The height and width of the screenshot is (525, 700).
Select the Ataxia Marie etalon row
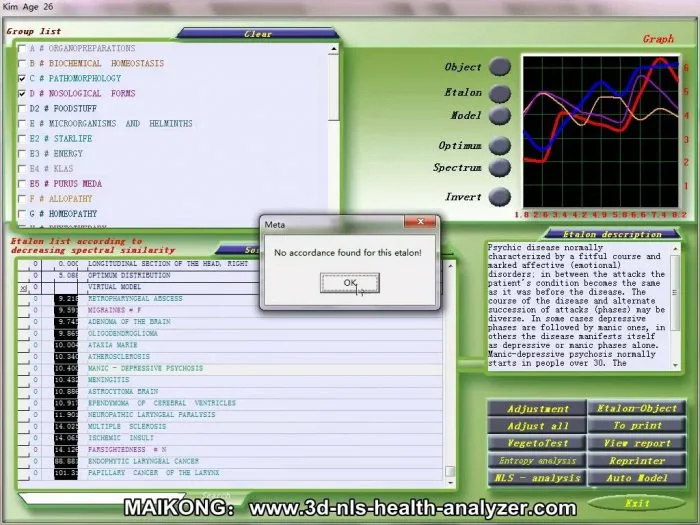pyautogui.click(x=230, y=345)
